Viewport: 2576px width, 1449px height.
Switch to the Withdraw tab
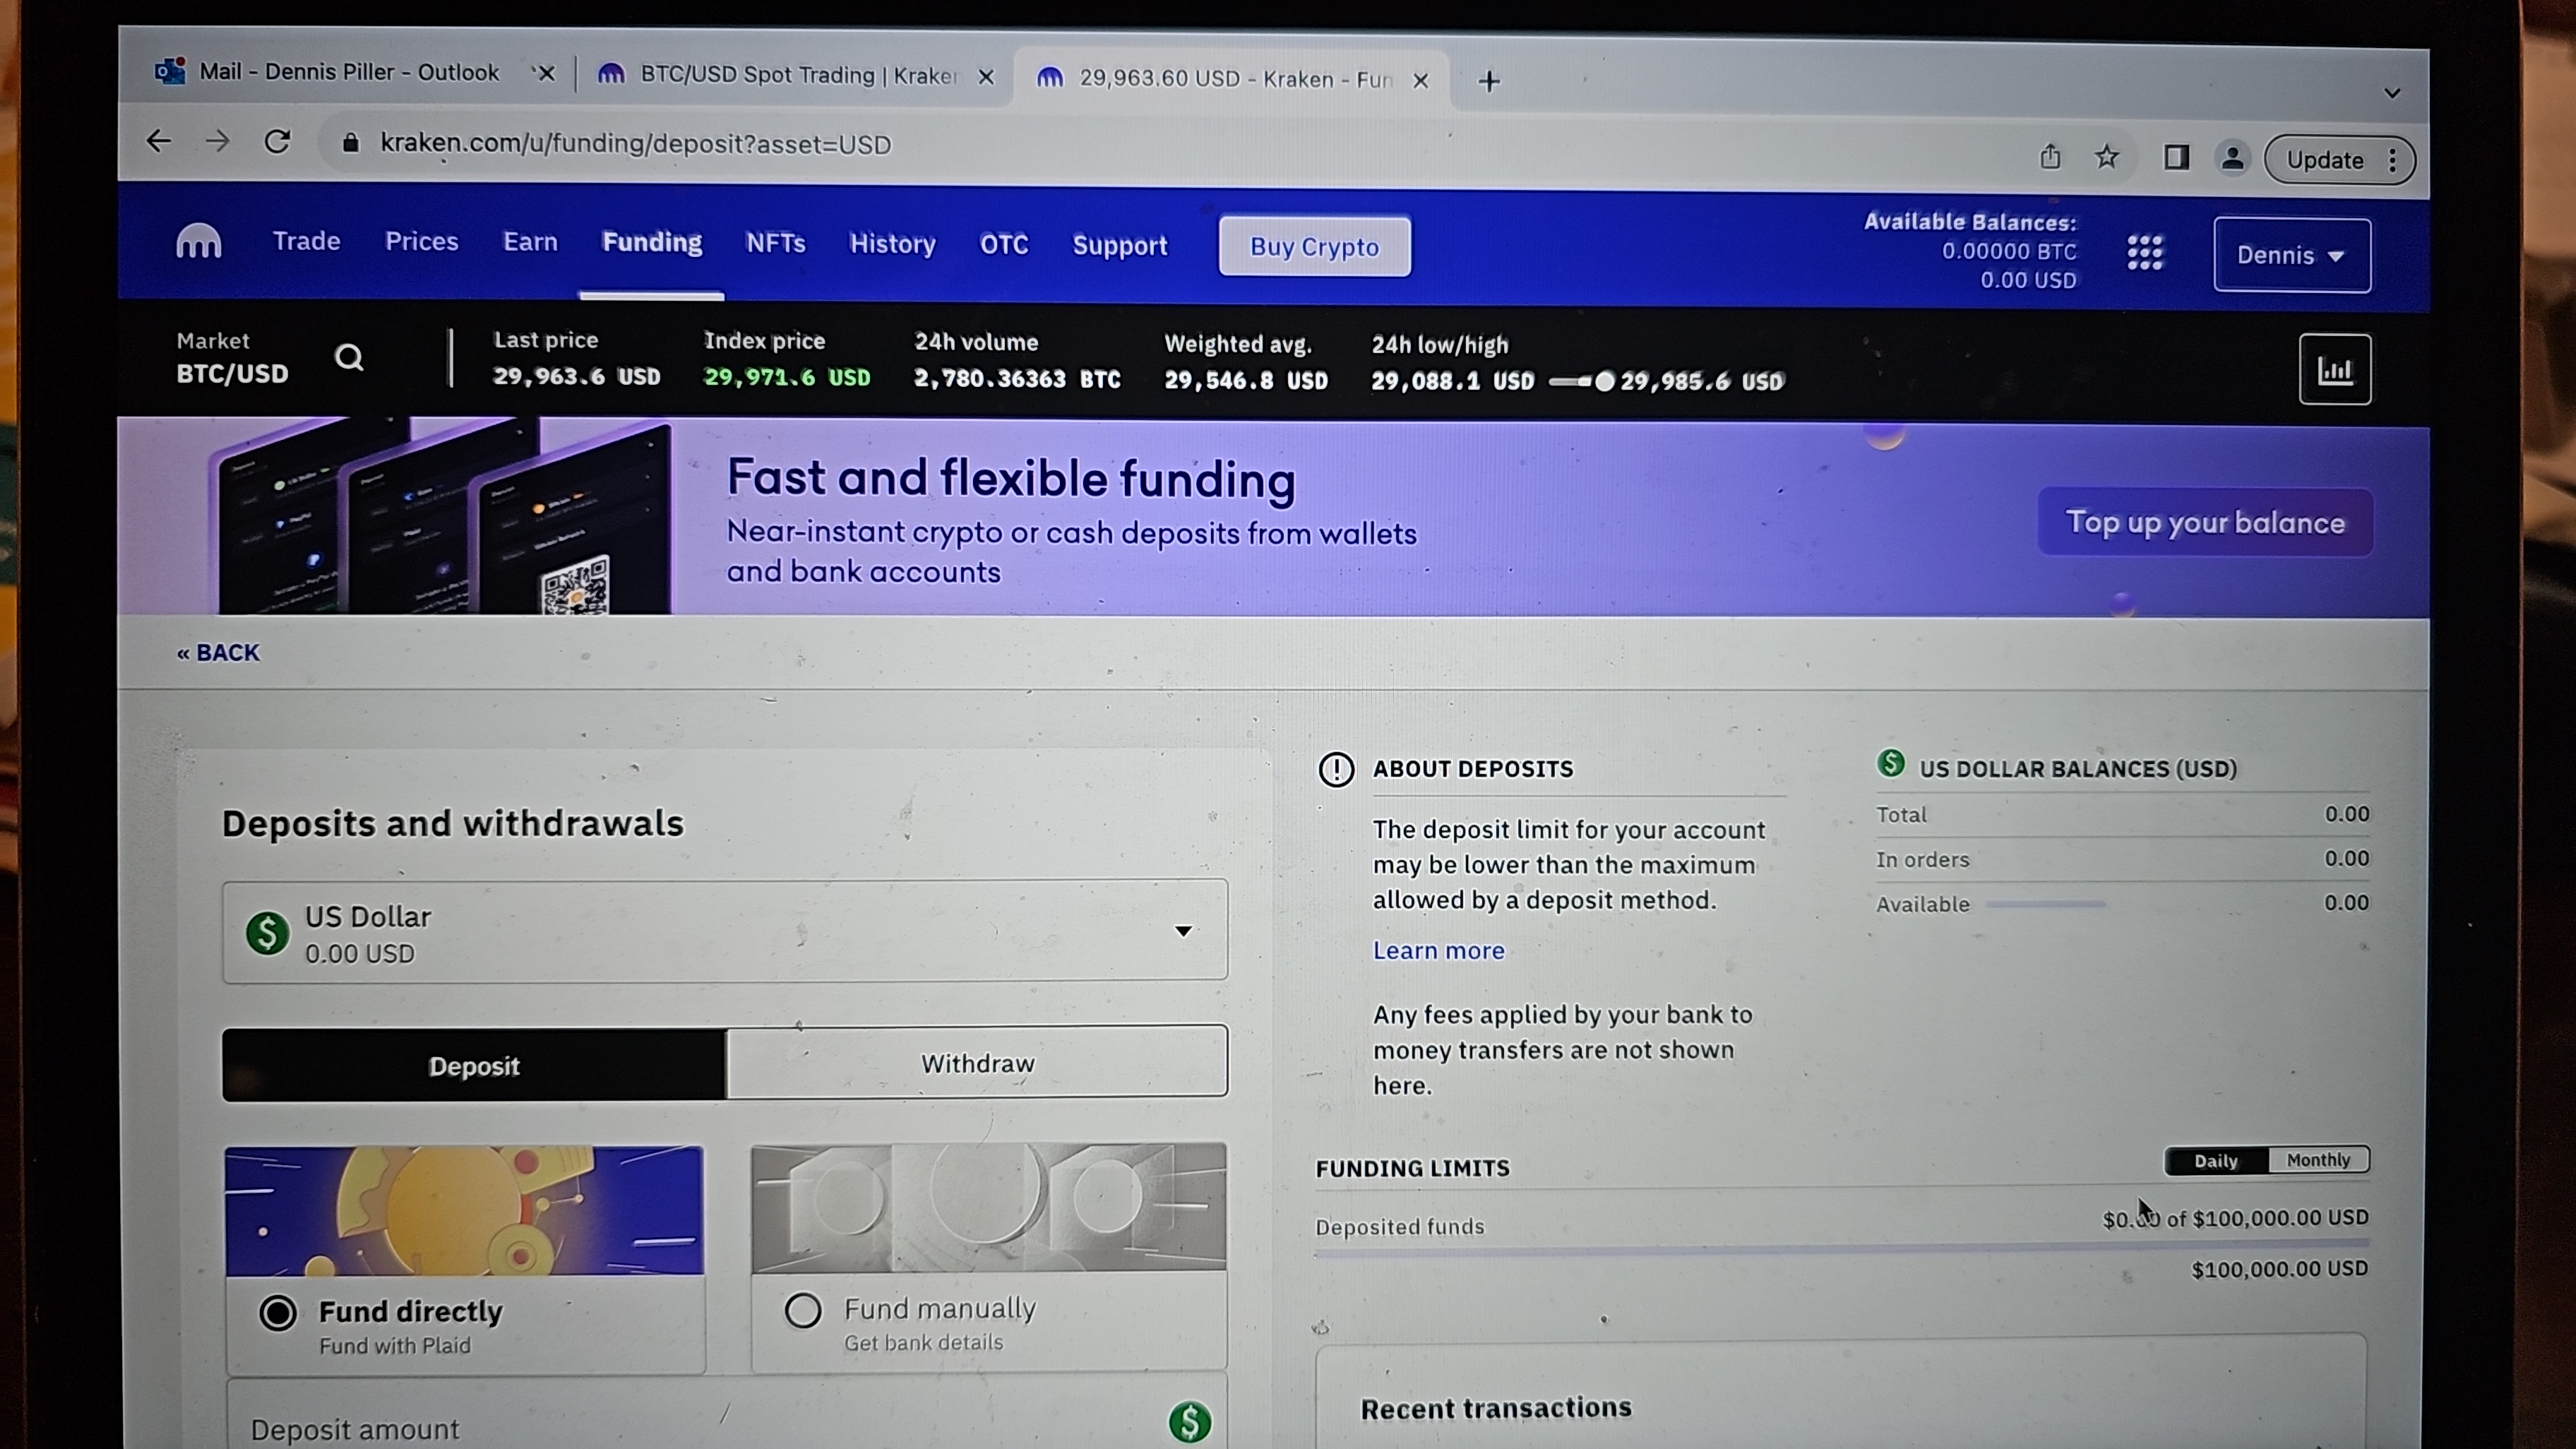pos(977,1063)
